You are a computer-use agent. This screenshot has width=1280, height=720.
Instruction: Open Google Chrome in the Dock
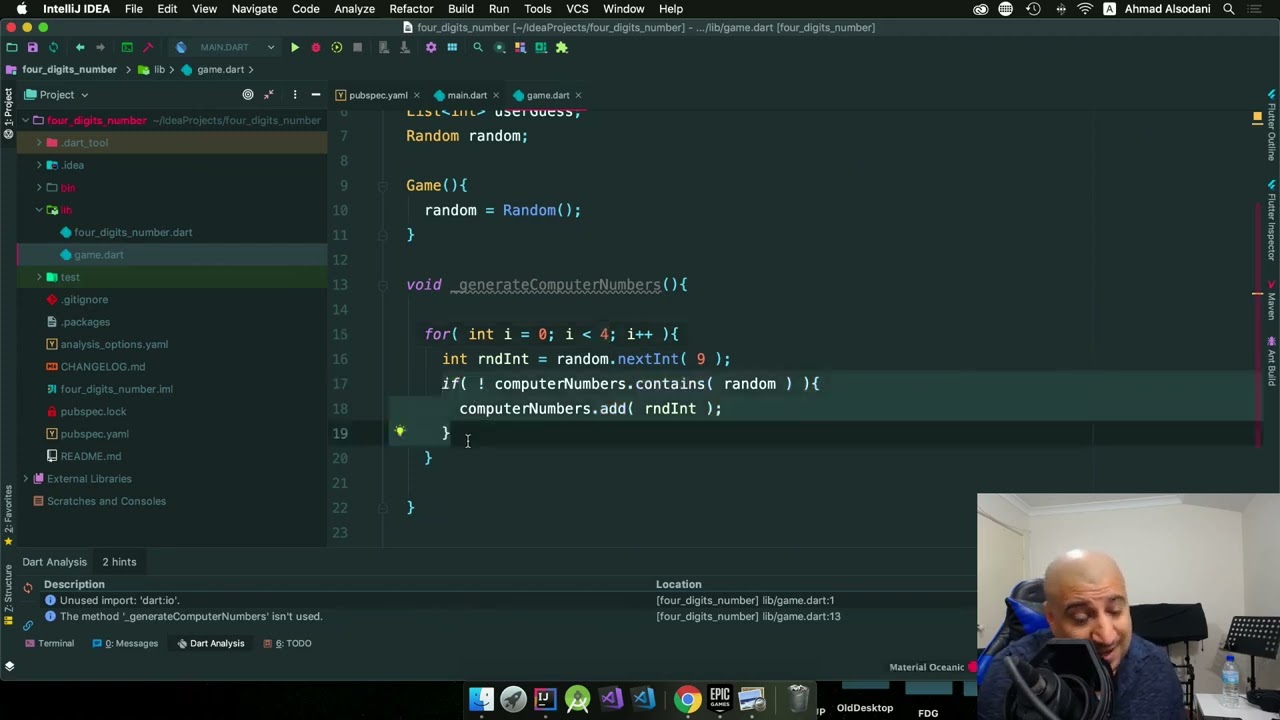pos(687,699)
